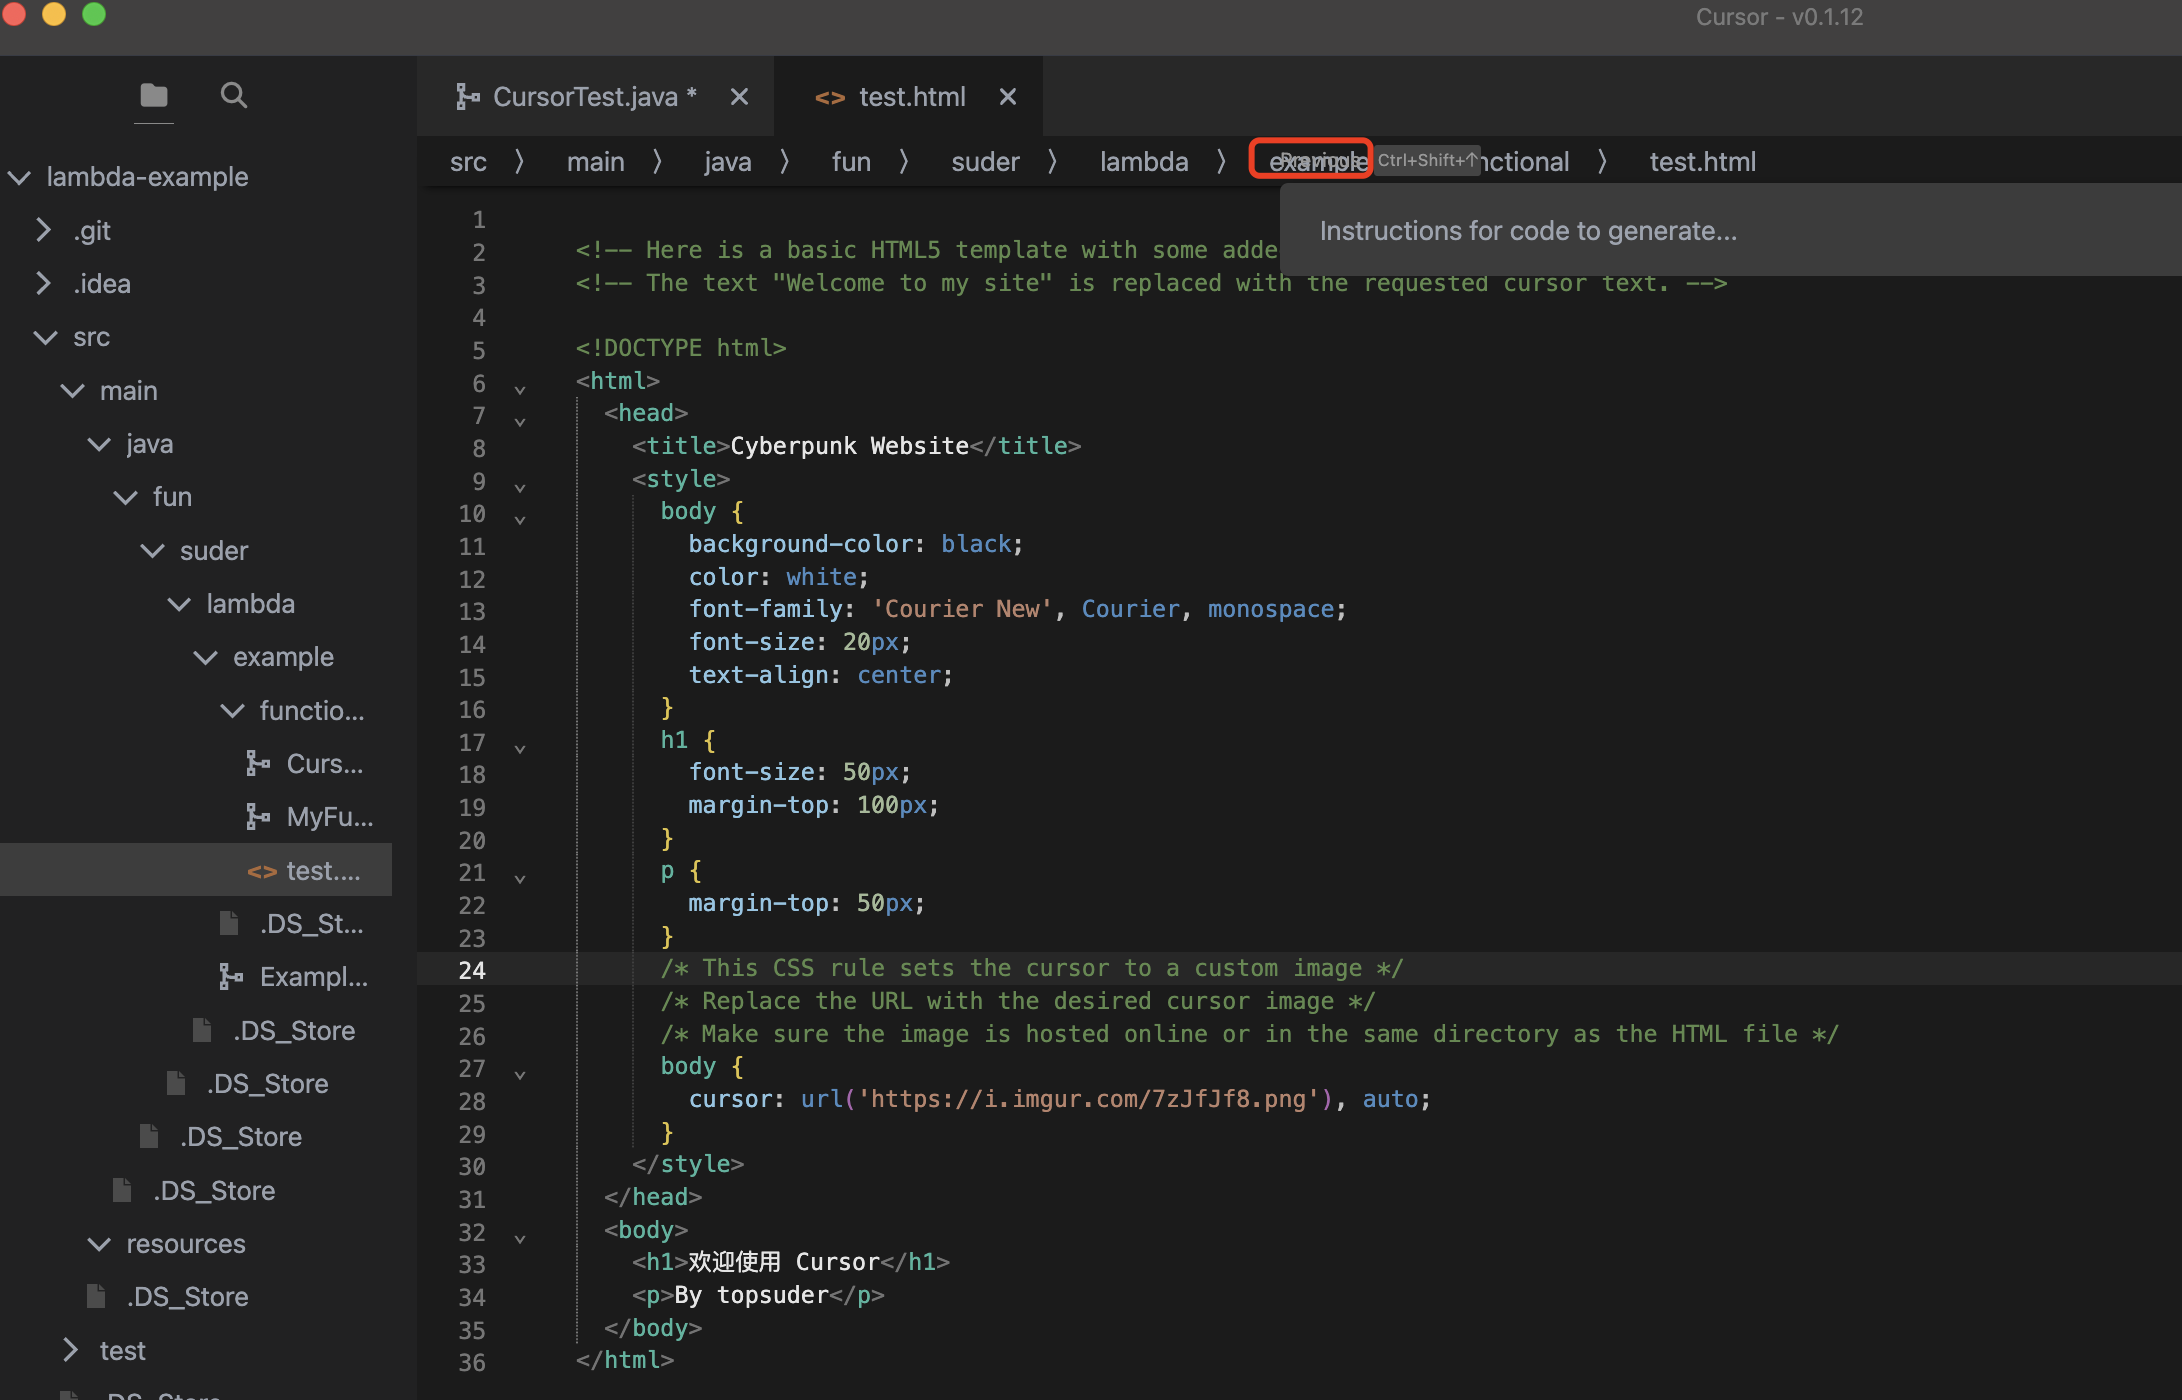The width and height of the screenshot is (2182, 1400).
Task: Expand the test folder
Action: [70, 1350]
